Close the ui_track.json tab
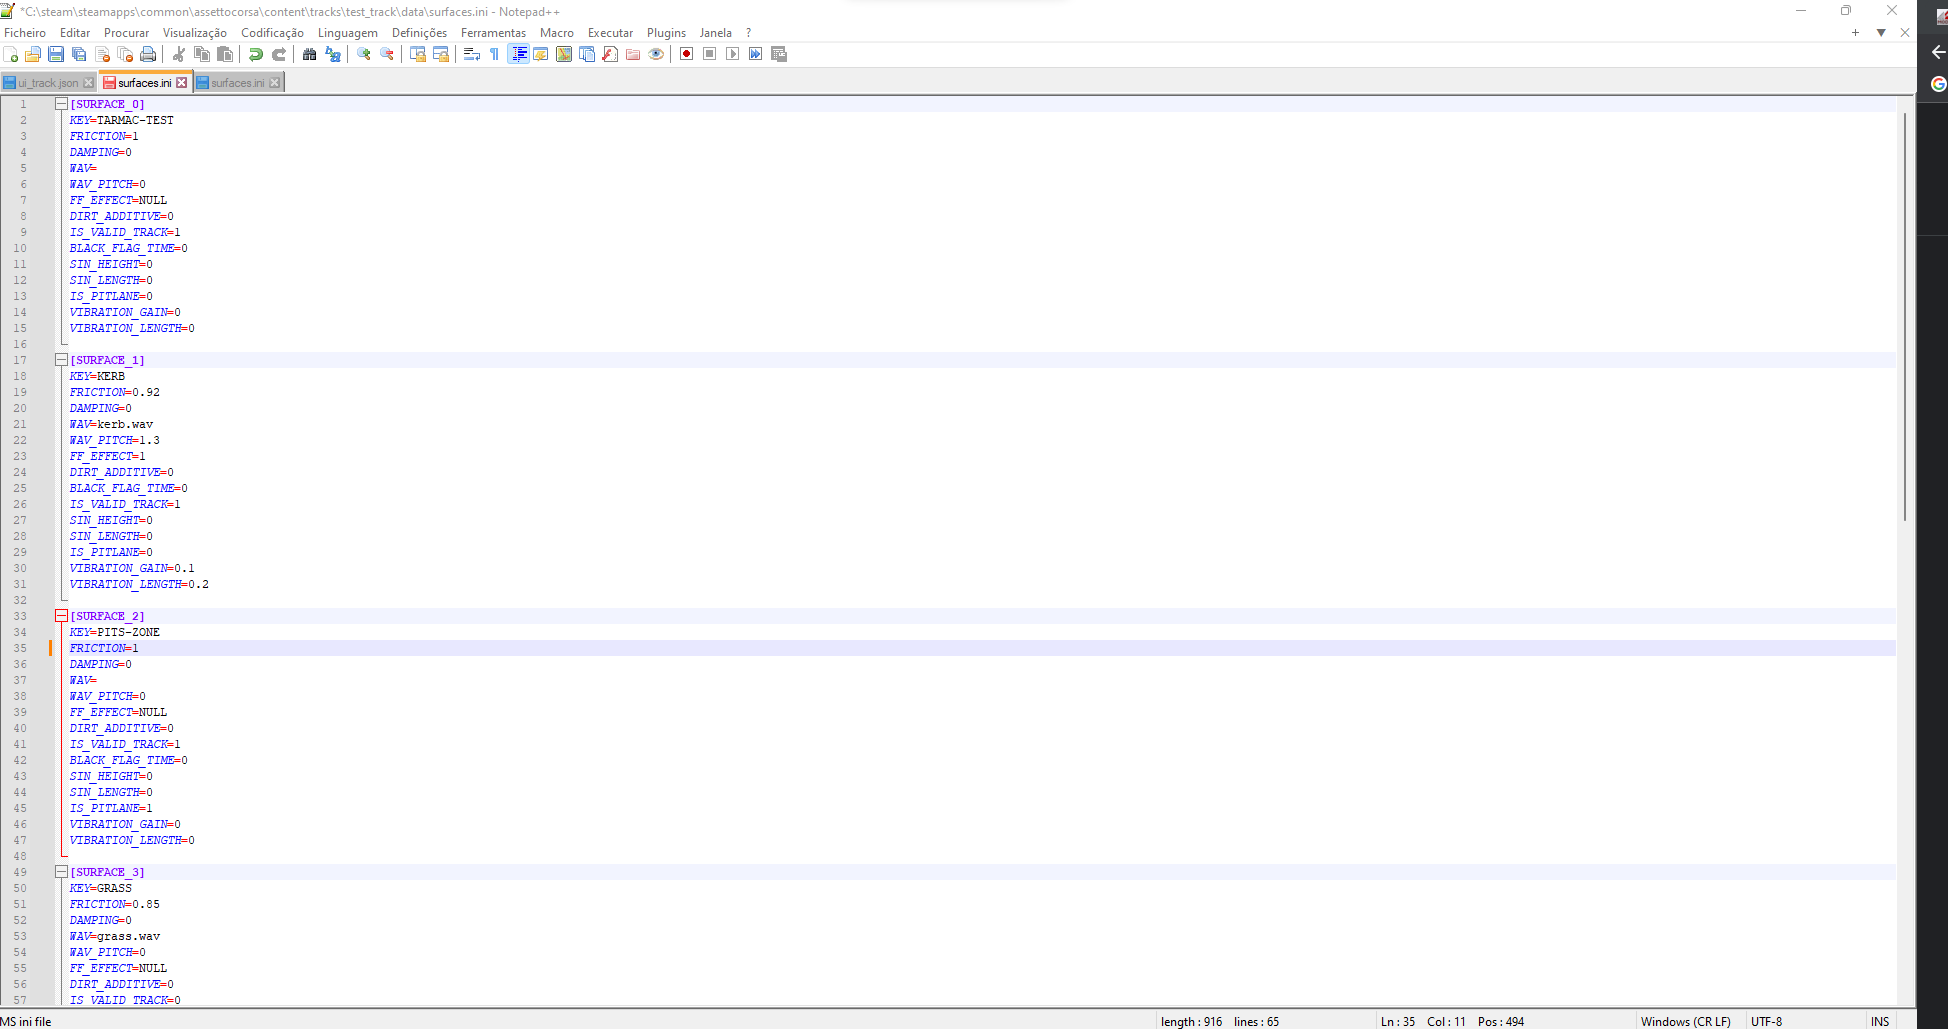 89,83
